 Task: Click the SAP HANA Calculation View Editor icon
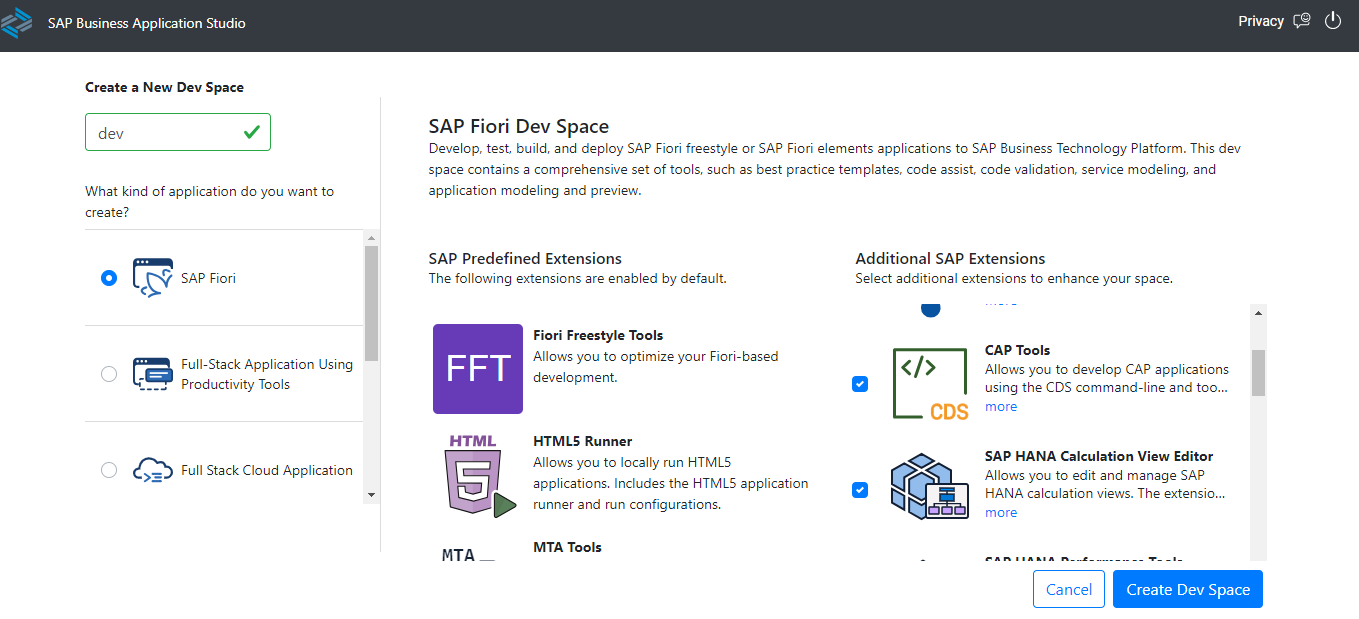point(930,489)
